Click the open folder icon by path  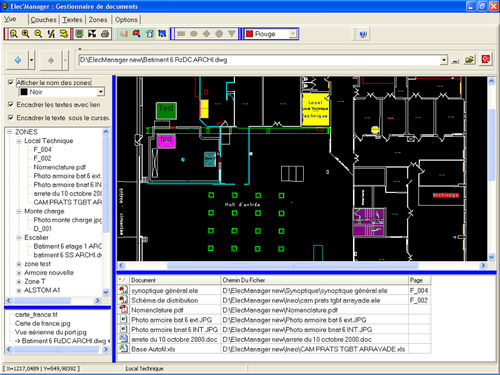pyautogui.click(x=469, y=60)
